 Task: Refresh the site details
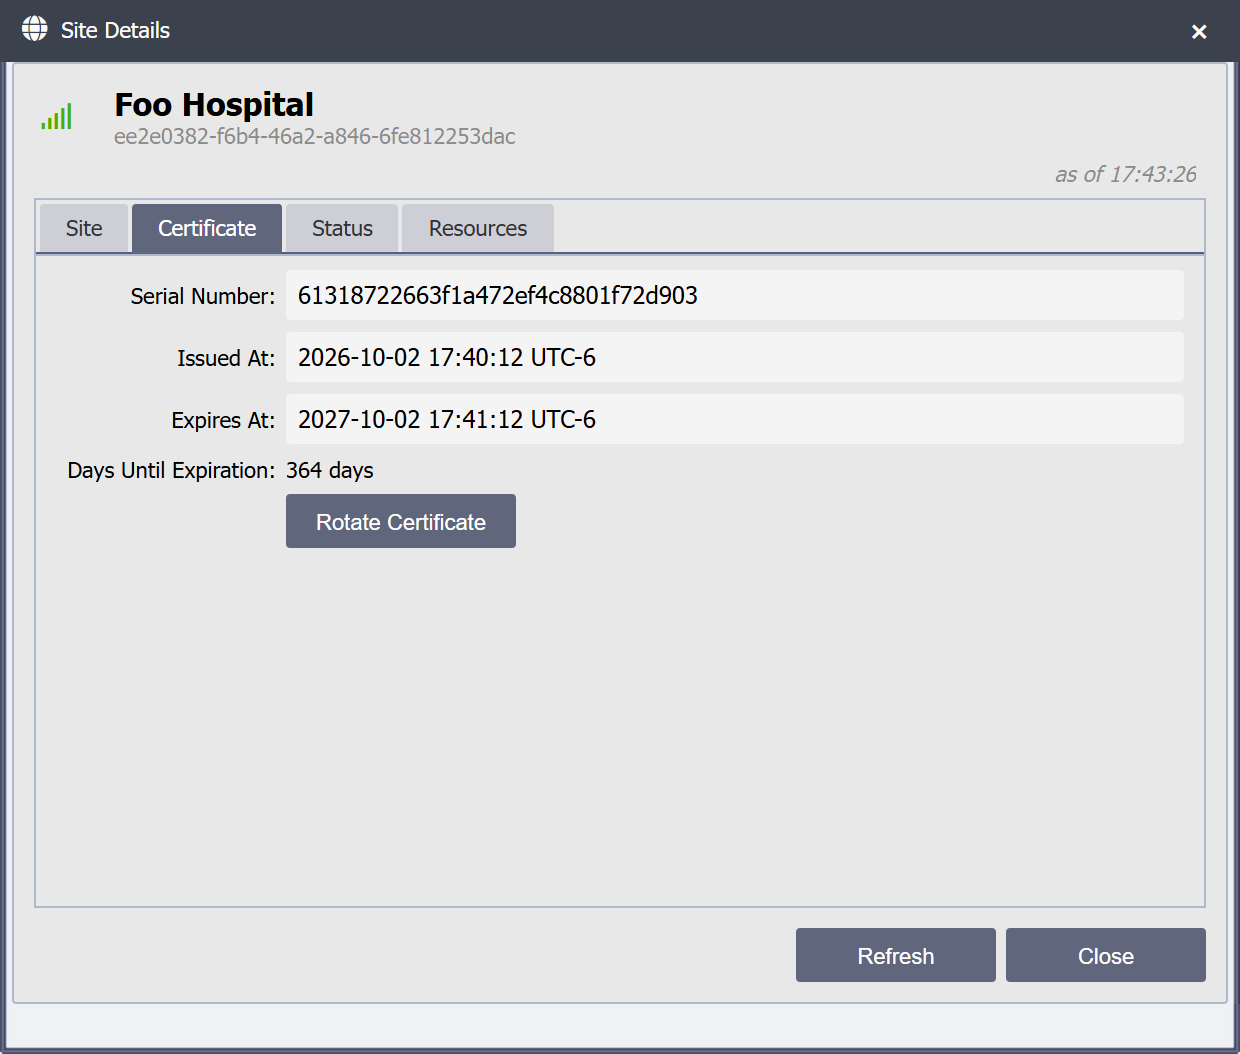[896, 955]
